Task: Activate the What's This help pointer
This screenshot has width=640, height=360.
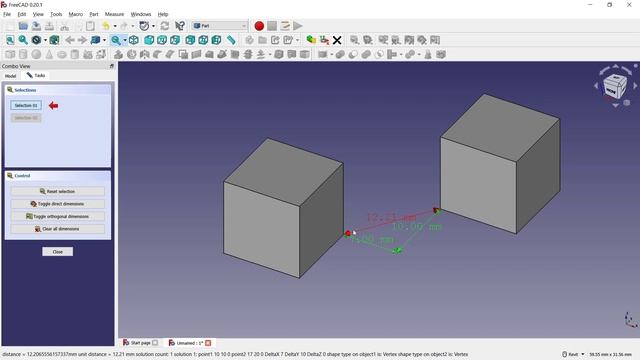Action: (180, 26)
